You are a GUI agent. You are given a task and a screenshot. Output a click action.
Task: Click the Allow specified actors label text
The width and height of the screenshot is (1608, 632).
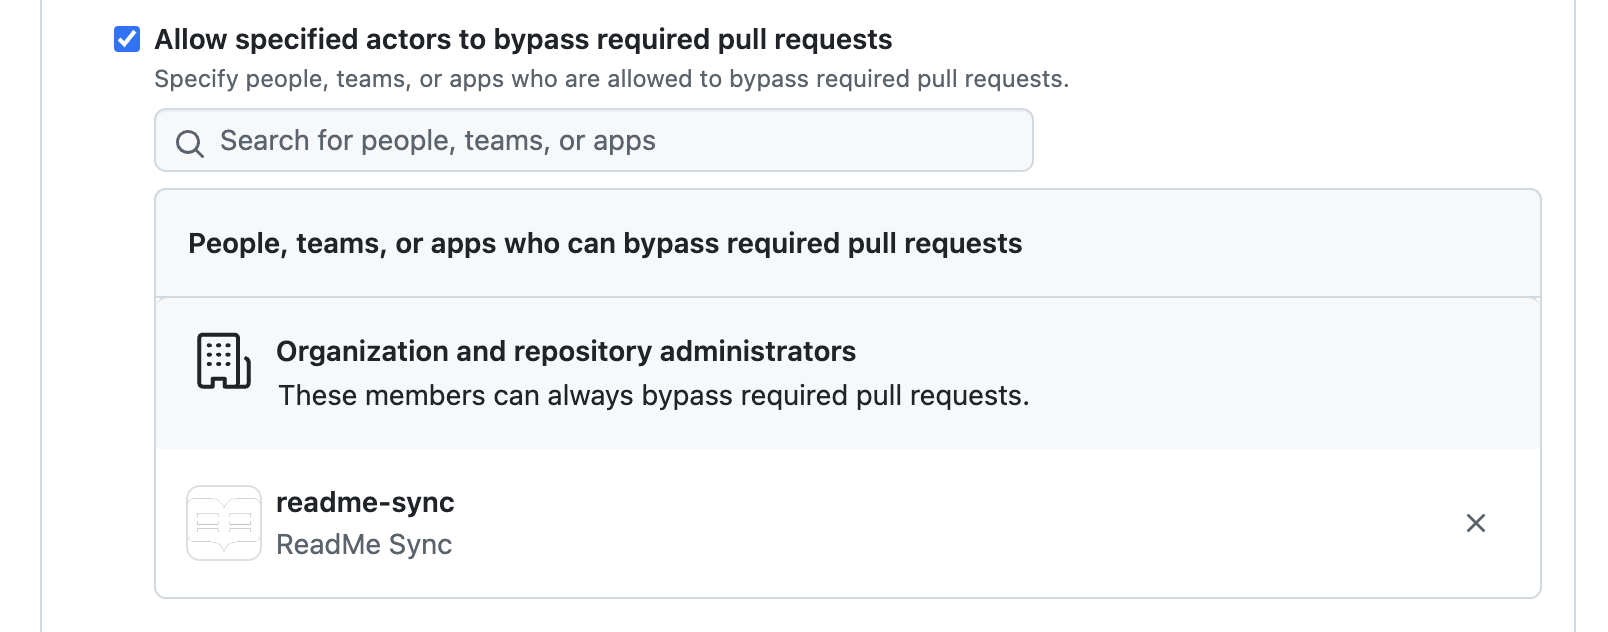[523, 39]
